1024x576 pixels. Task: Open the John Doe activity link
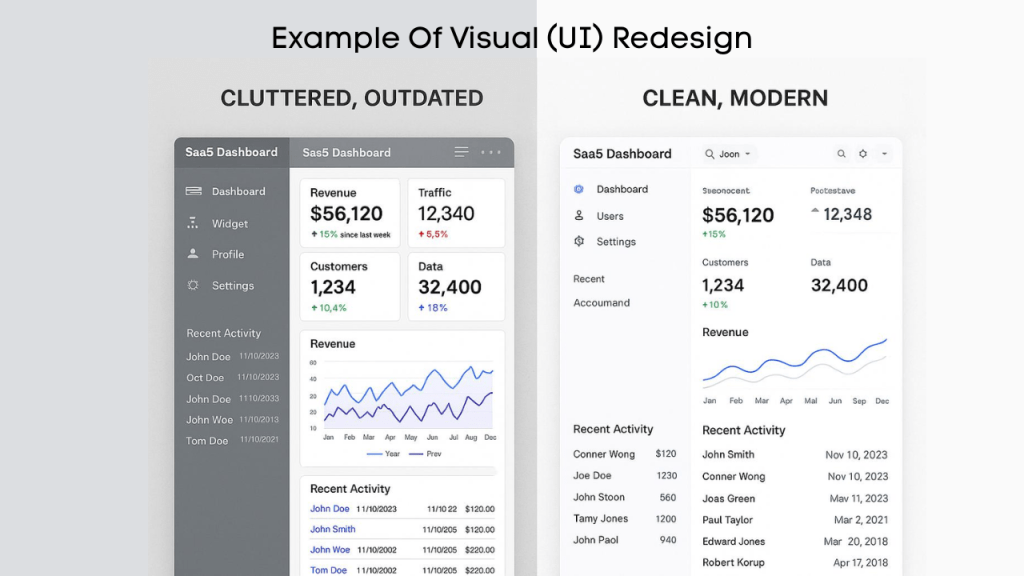[330, 509]
